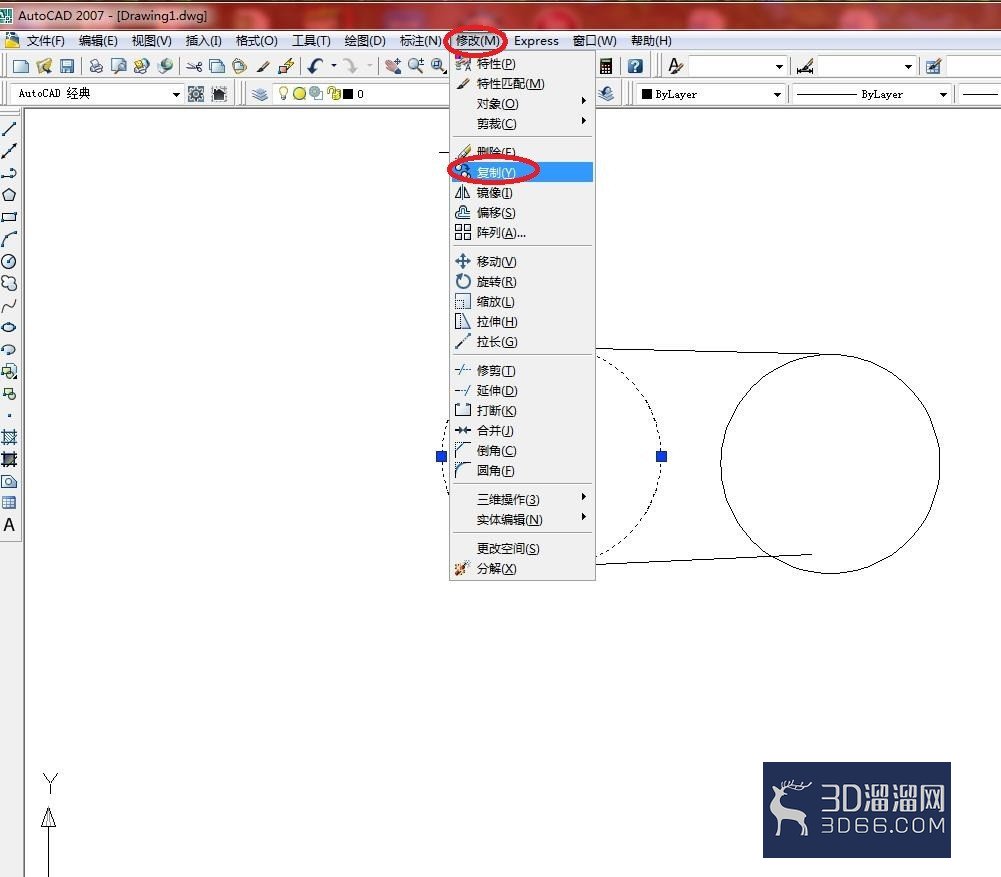Click the right blue grip on ellipse
Image resolution: width=1001 pixels, height=877 pixels.
[661, 456]
